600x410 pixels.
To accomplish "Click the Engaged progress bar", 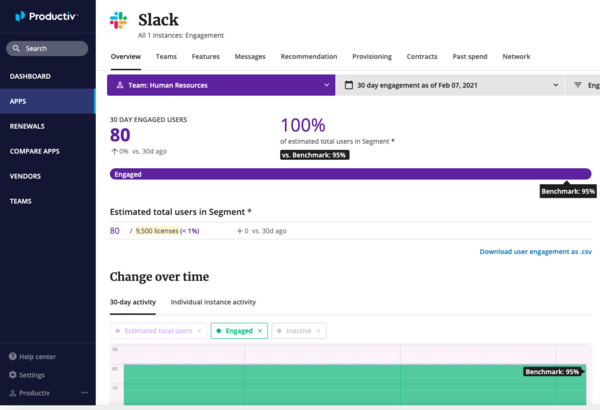I will pyautogui.click(x=351, y=174).
